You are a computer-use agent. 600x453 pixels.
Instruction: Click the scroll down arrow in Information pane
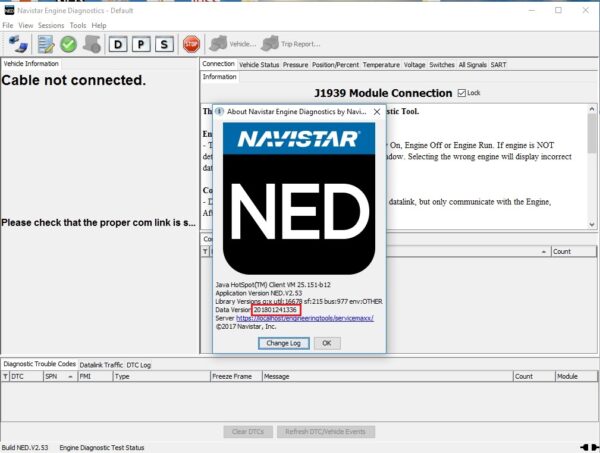point(592,225)
